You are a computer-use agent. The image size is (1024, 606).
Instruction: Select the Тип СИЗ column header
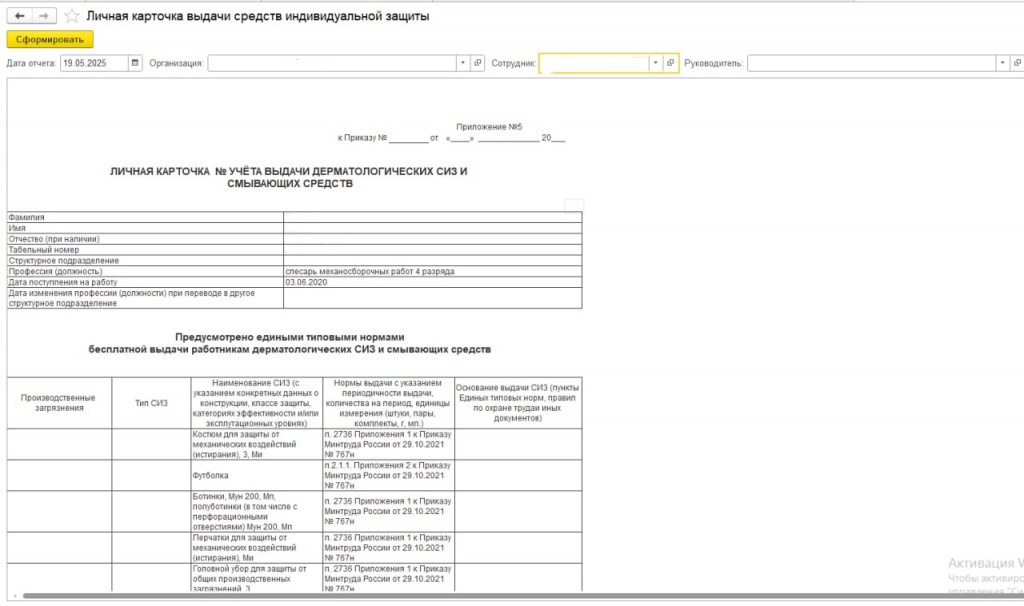pyautogui.click(x=152, y=403)
